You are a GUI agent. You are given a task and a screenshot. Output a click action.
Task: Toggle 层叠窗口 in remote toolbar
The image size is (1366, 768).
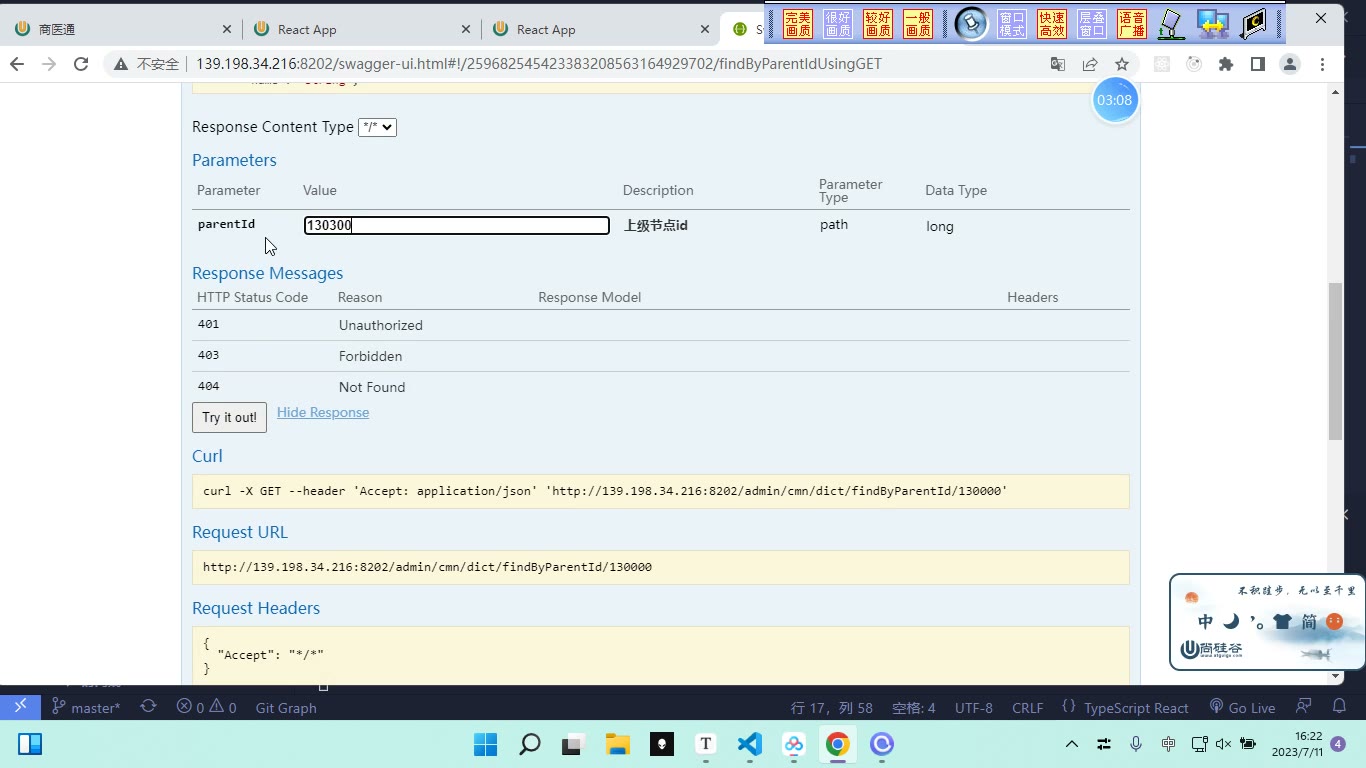pos(1092,24)
